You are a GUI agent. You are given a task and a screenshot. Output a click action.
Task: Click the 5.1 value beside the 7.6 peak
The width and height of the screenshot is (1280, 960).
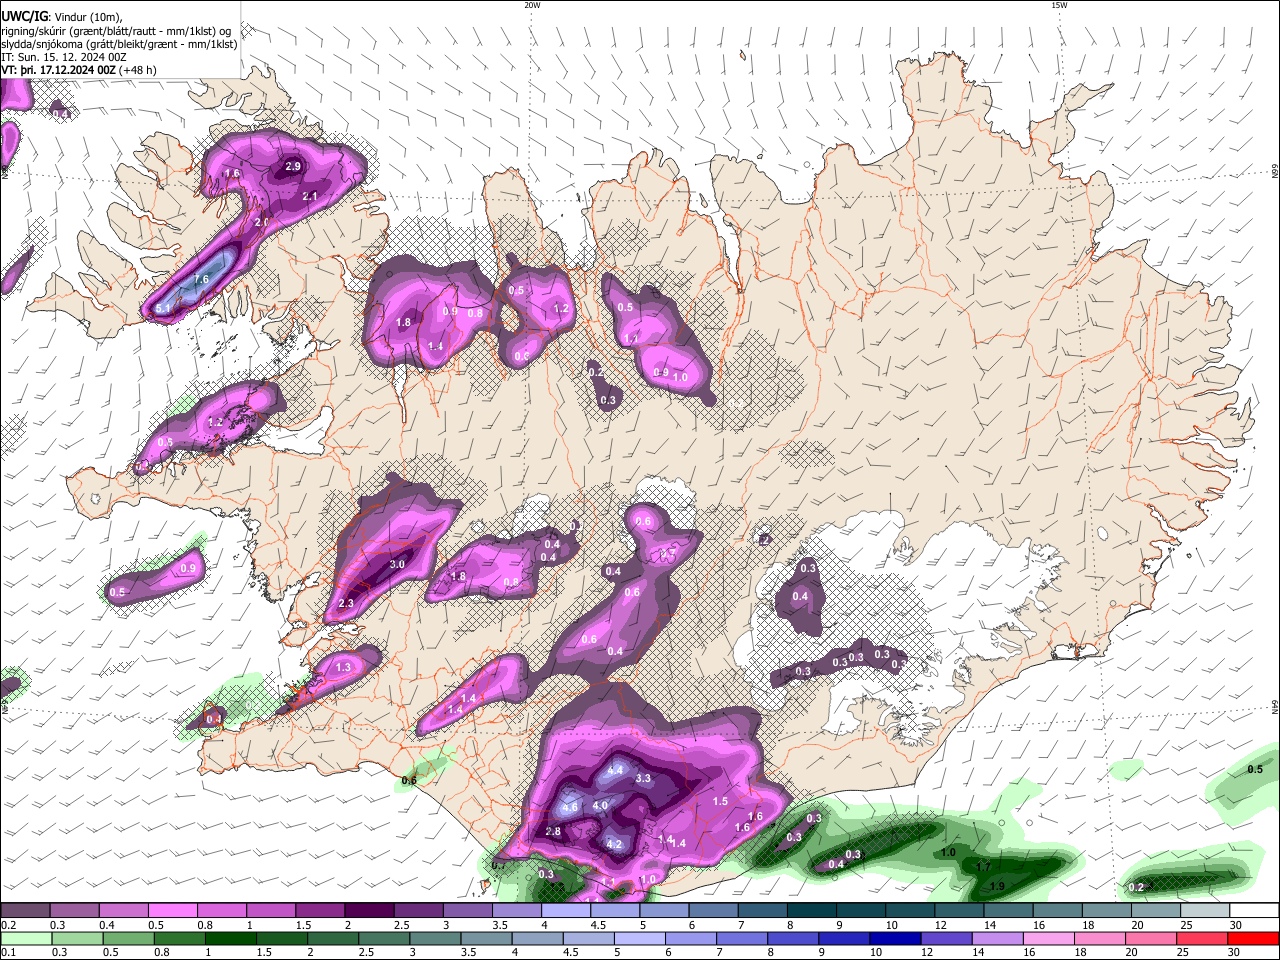click(163, 309)
